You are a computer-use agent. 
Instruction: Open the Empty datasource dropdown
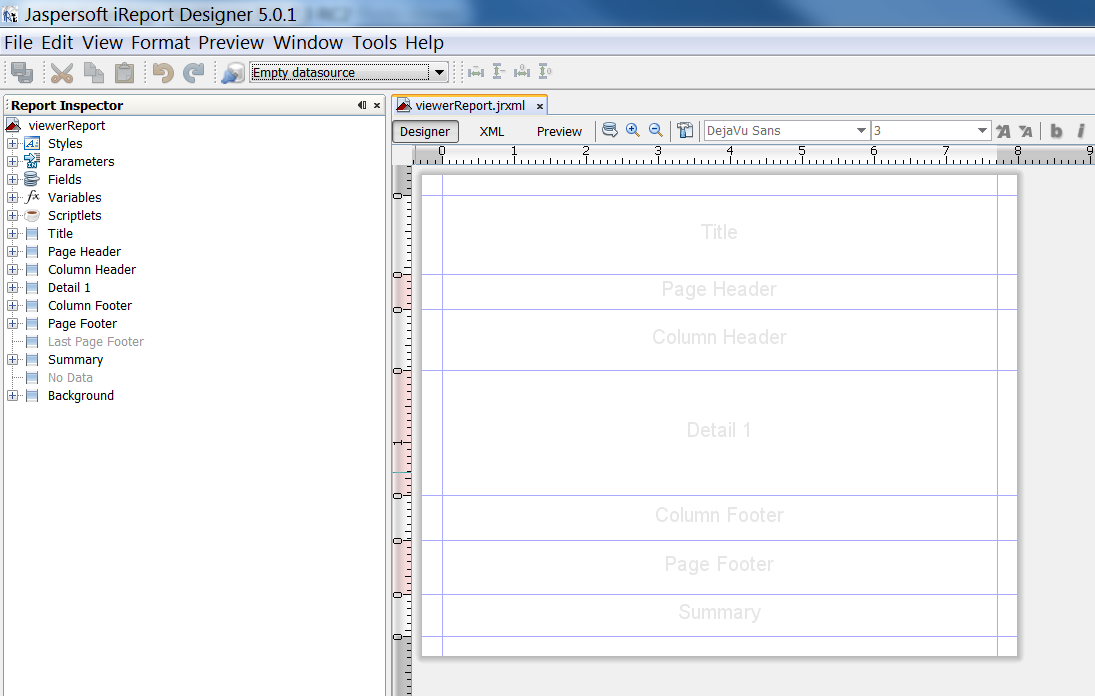(x=439, y=71)
